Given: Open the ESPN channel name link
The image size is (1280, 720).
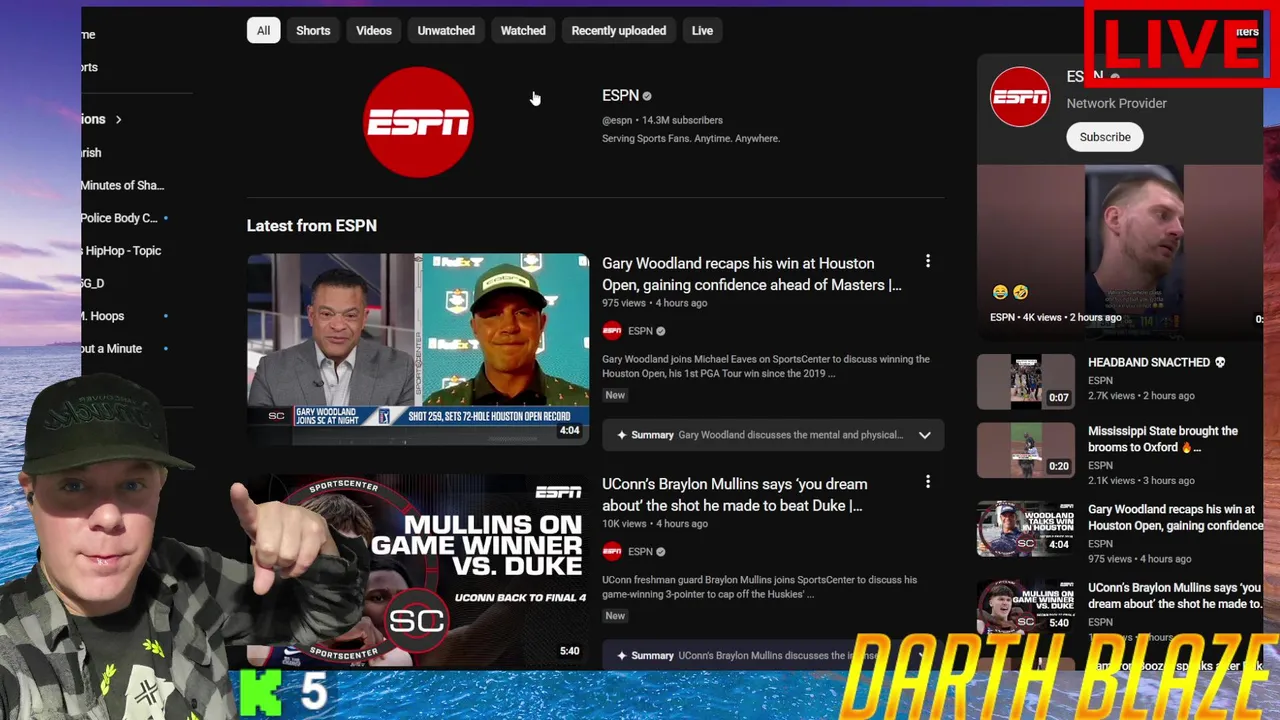Looking at the screenshot, I should (x=620, y=96).
